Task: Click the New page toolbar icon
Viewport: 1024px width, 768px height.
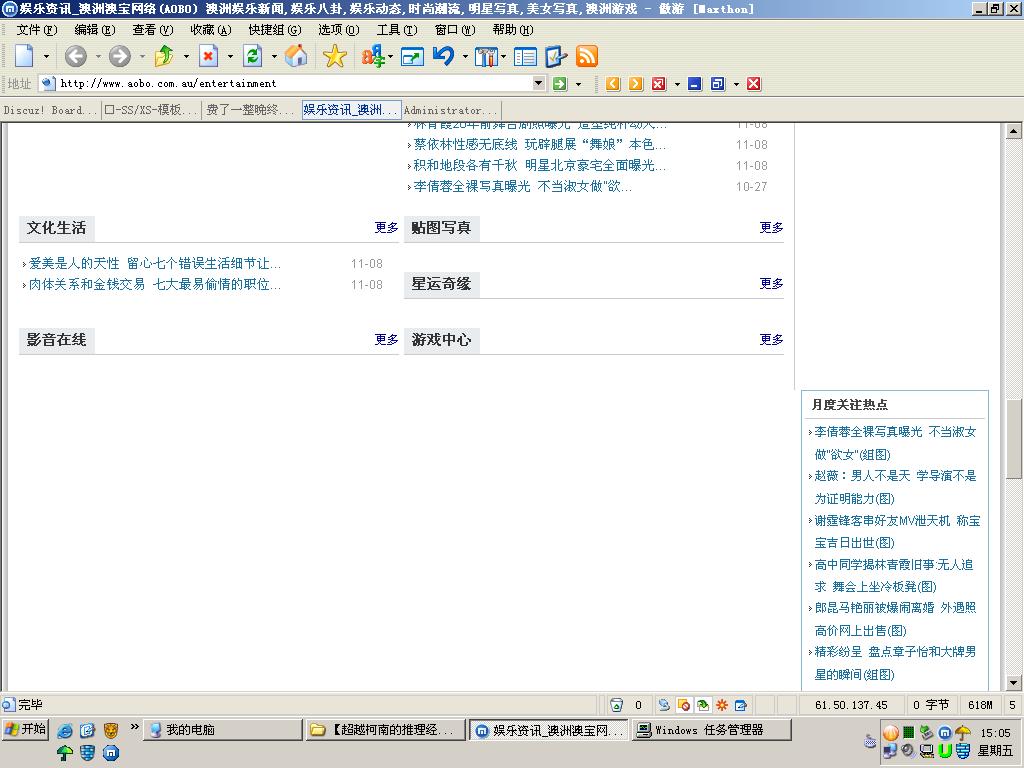Action: tap(24, 56)
